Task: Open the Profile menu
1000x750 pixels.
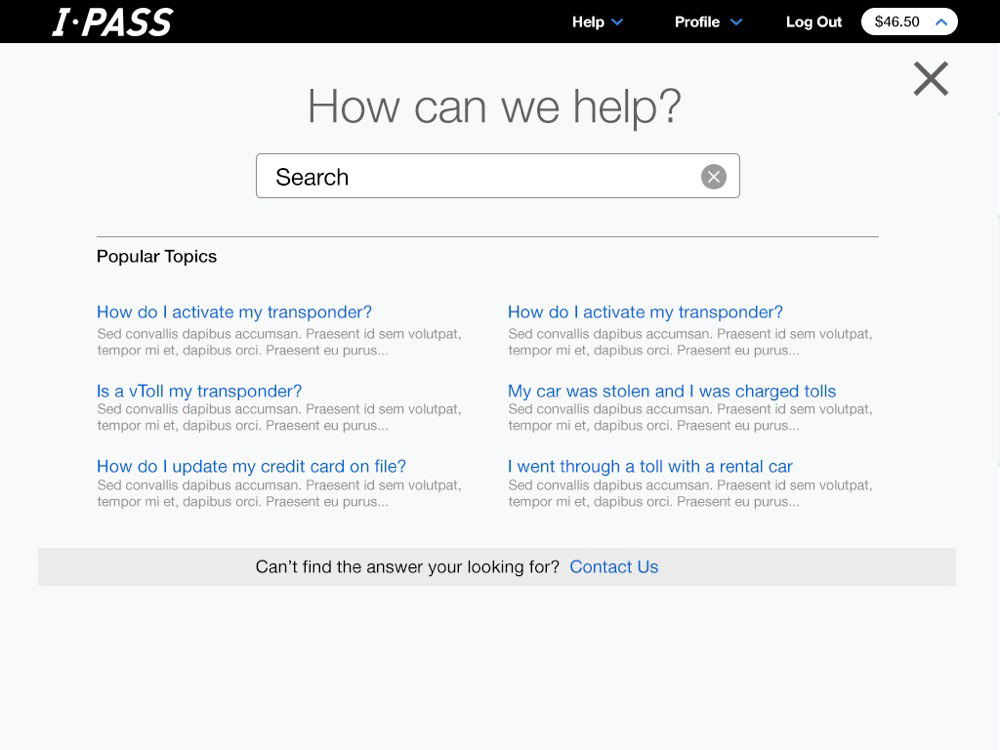Action: pyautogui.click(x=708, y=22)
